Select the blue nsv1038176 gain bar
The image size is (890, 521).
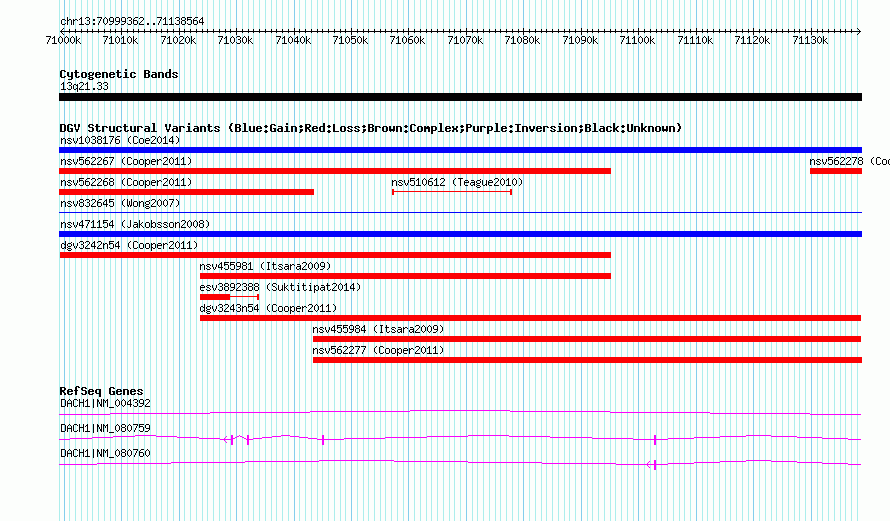tap(460, 150)
